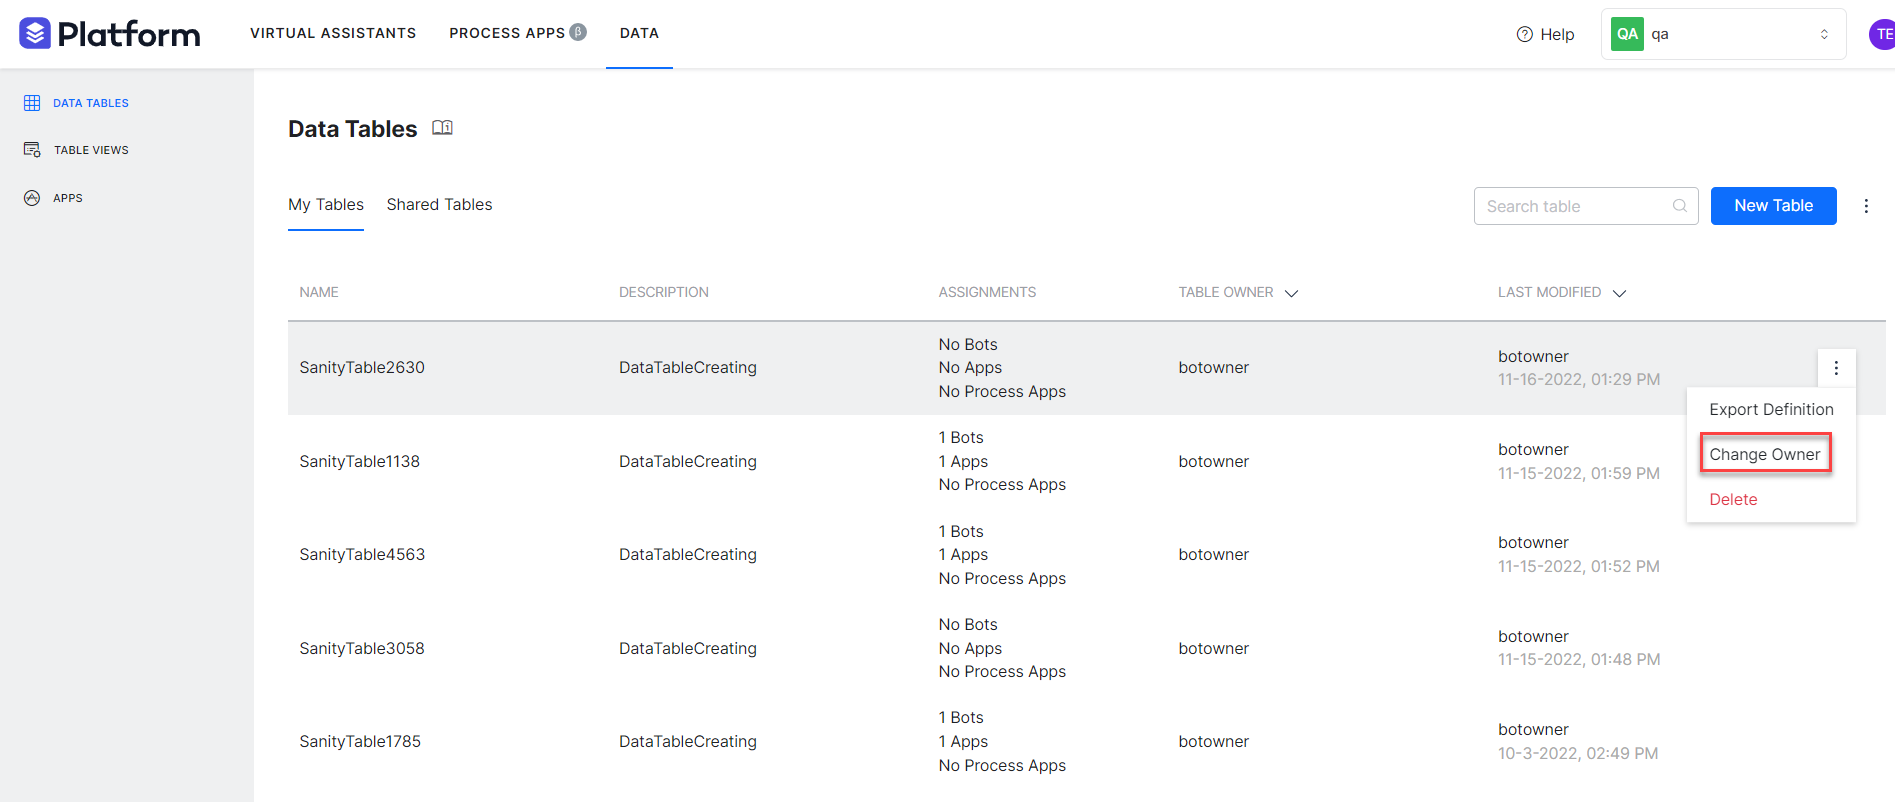The height and width of the screenshot is (802, 1895).
Task: Open the user avatar profile menu
Action: point(1882,34)
